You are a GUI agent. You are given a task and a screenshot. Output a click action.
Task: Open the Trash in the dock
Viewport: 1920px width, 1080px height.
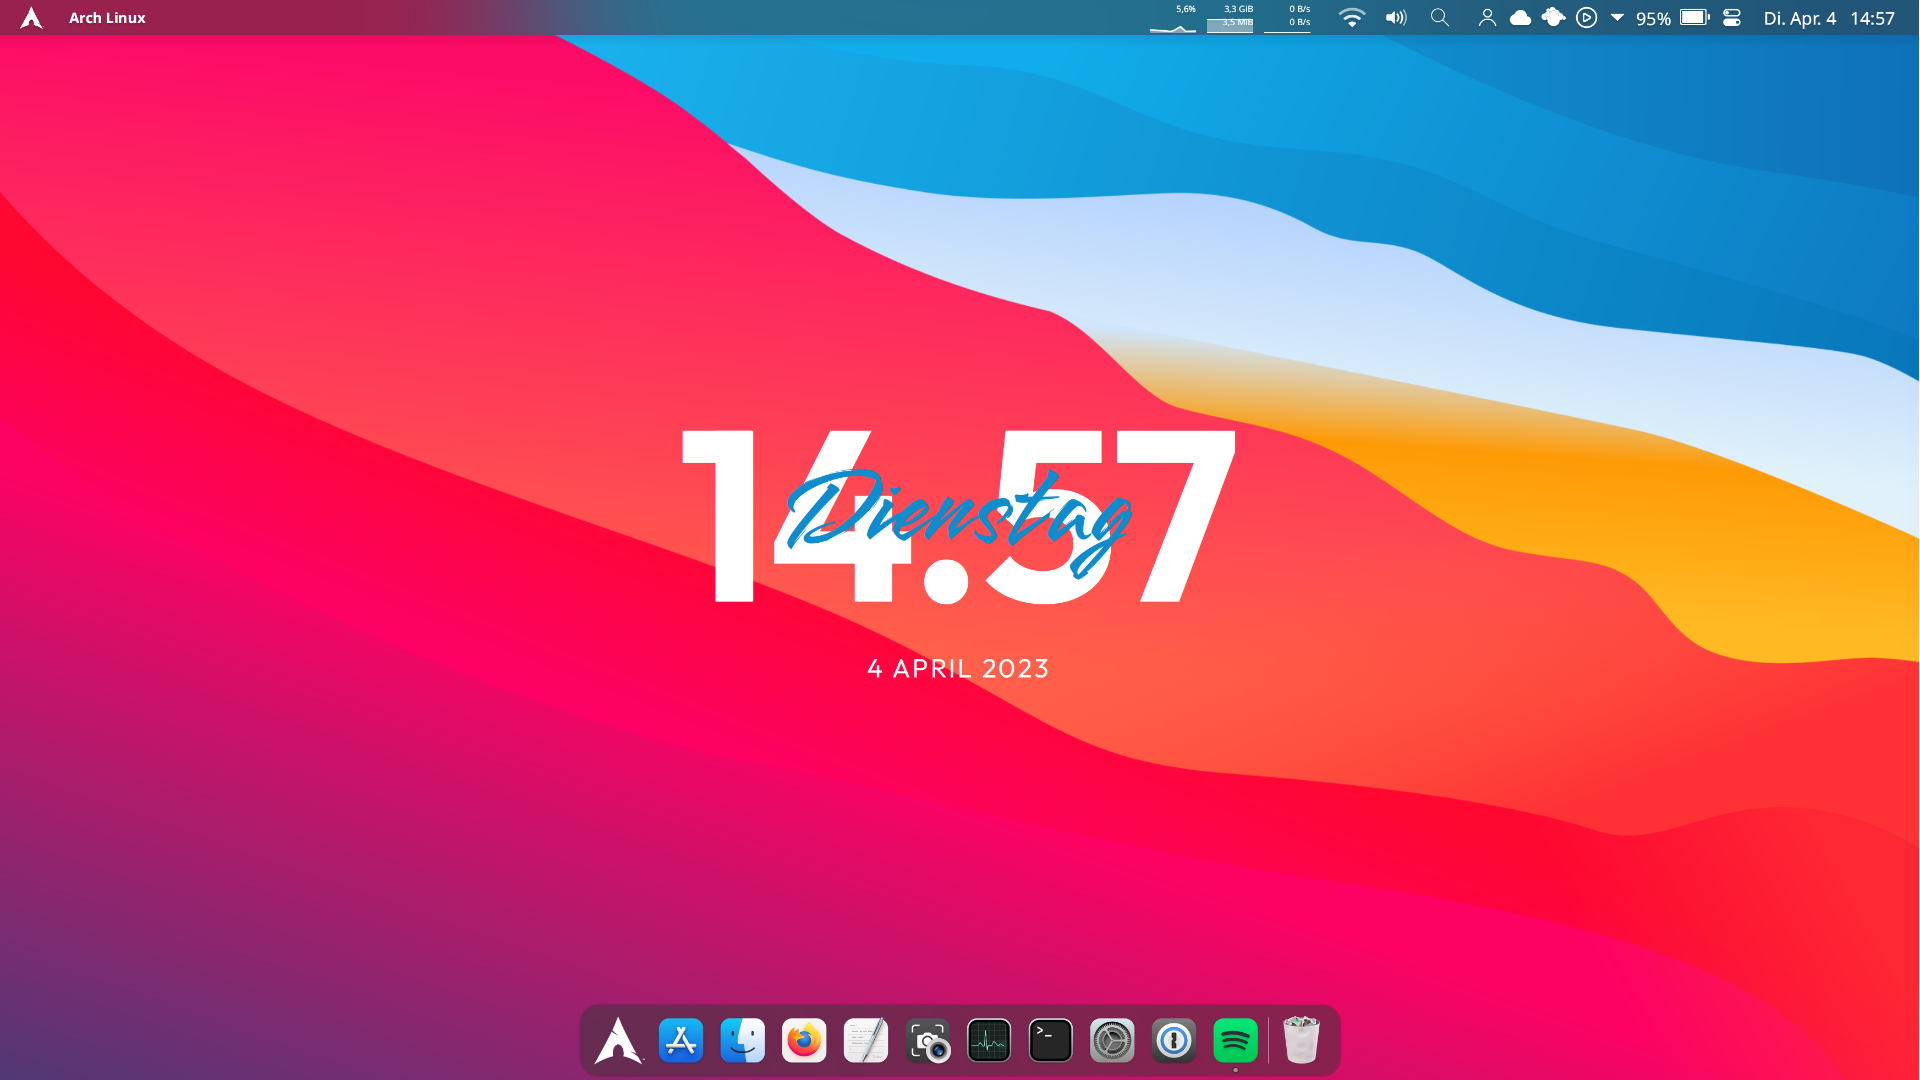coord(1301,1040)
